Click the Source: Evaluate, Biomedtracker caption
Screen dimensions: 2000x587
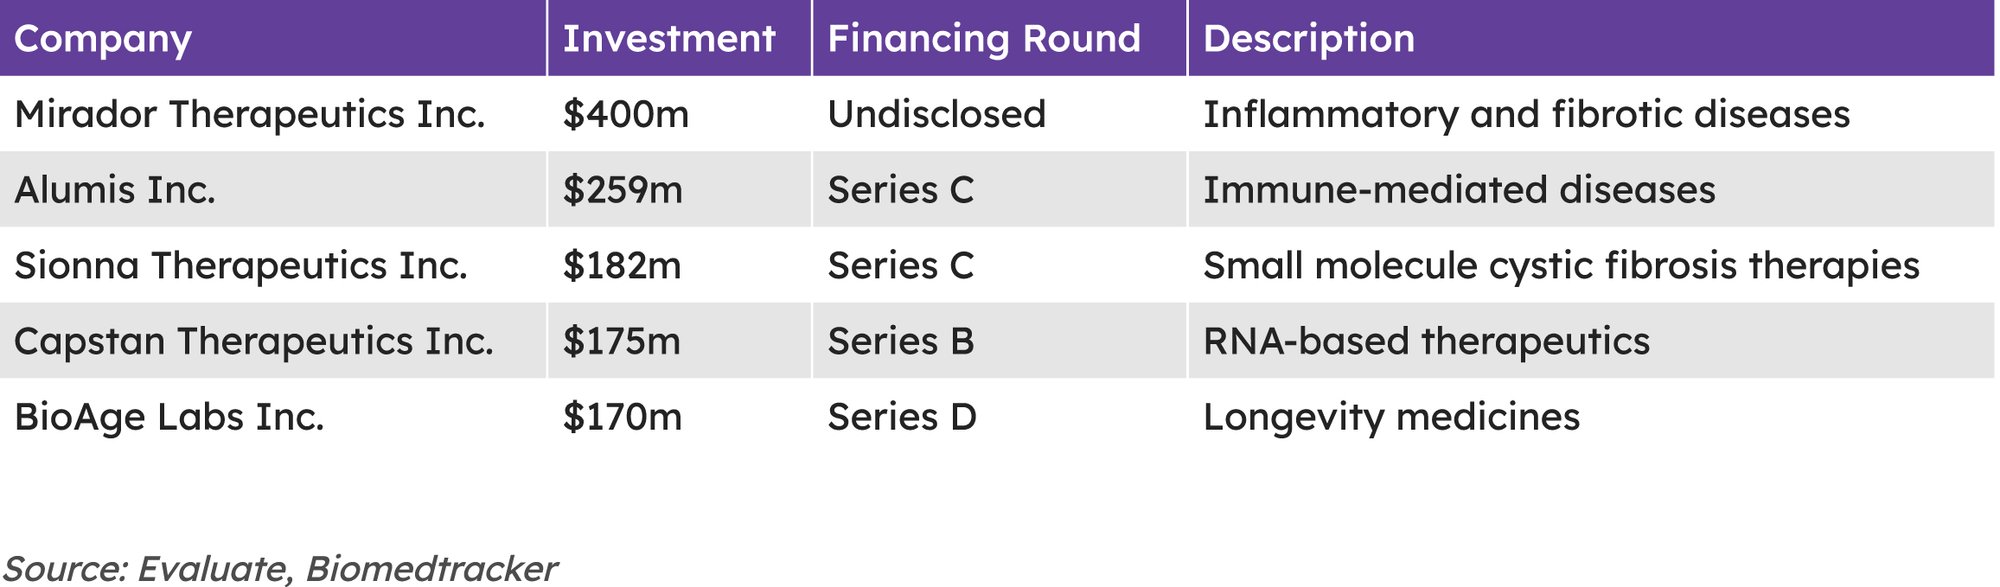click(281, 568)
